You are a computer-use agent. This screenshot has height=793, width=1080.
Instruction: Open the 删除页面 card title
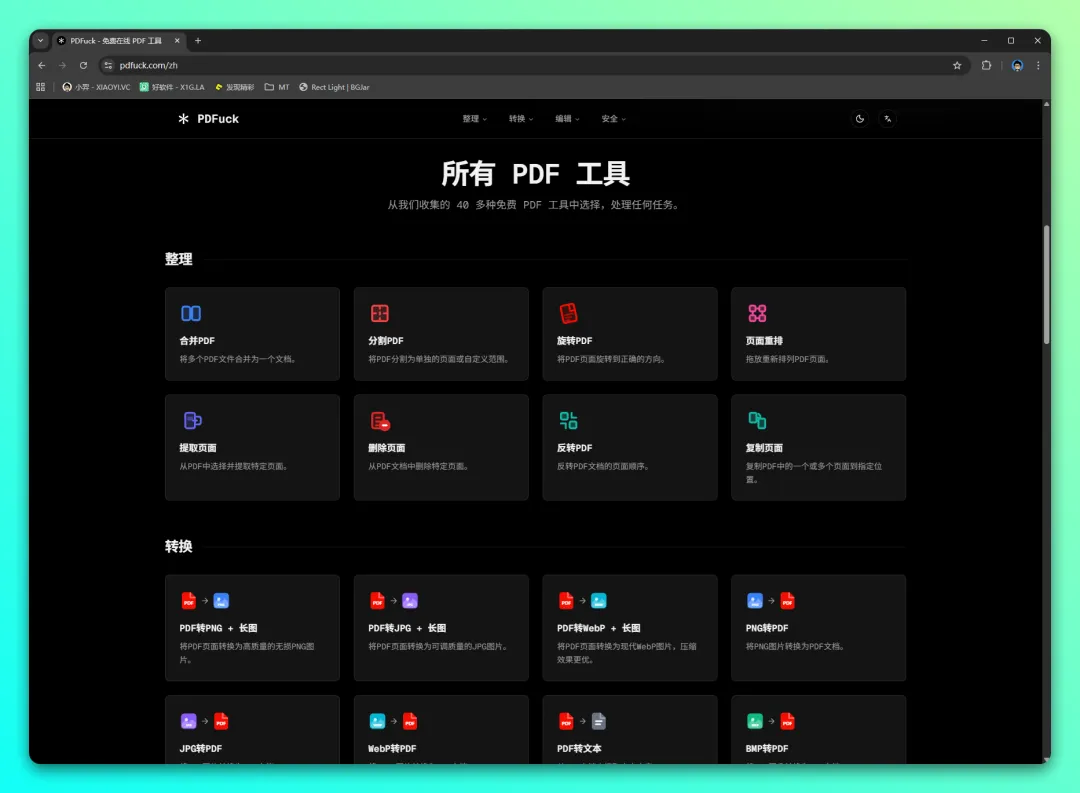tap(386, 448)
